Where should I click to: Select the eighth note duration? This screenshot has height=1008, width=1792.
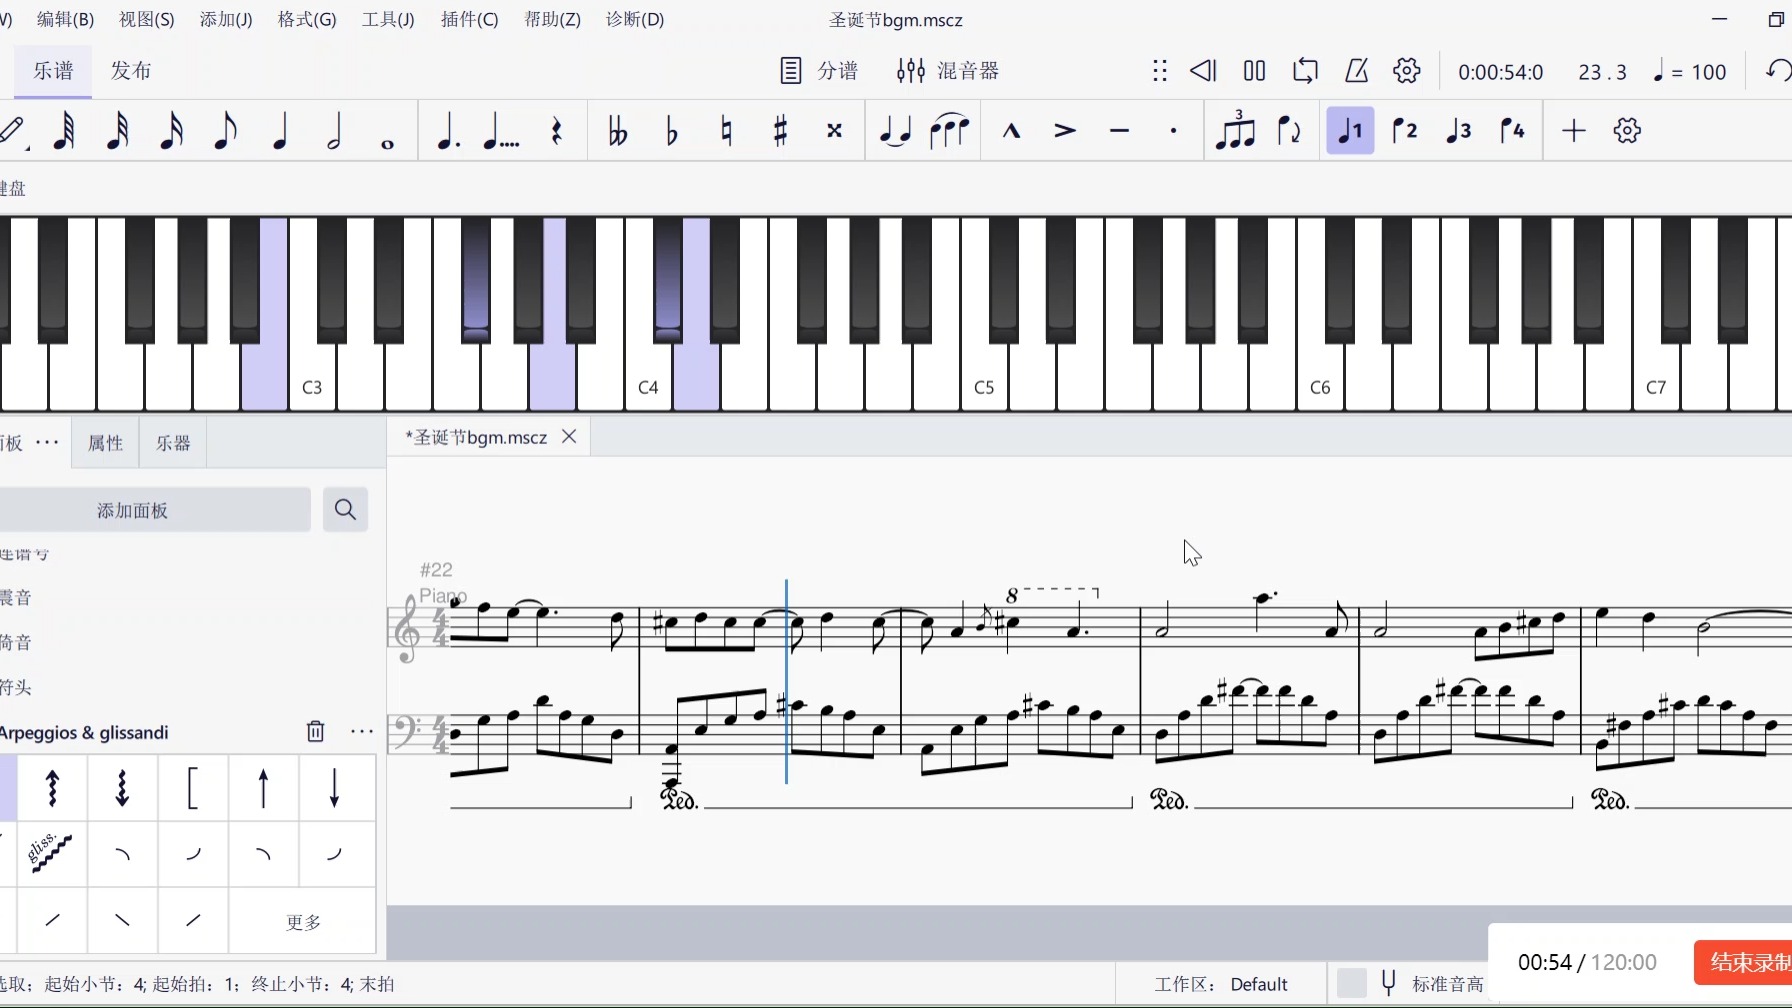(226, 131)
